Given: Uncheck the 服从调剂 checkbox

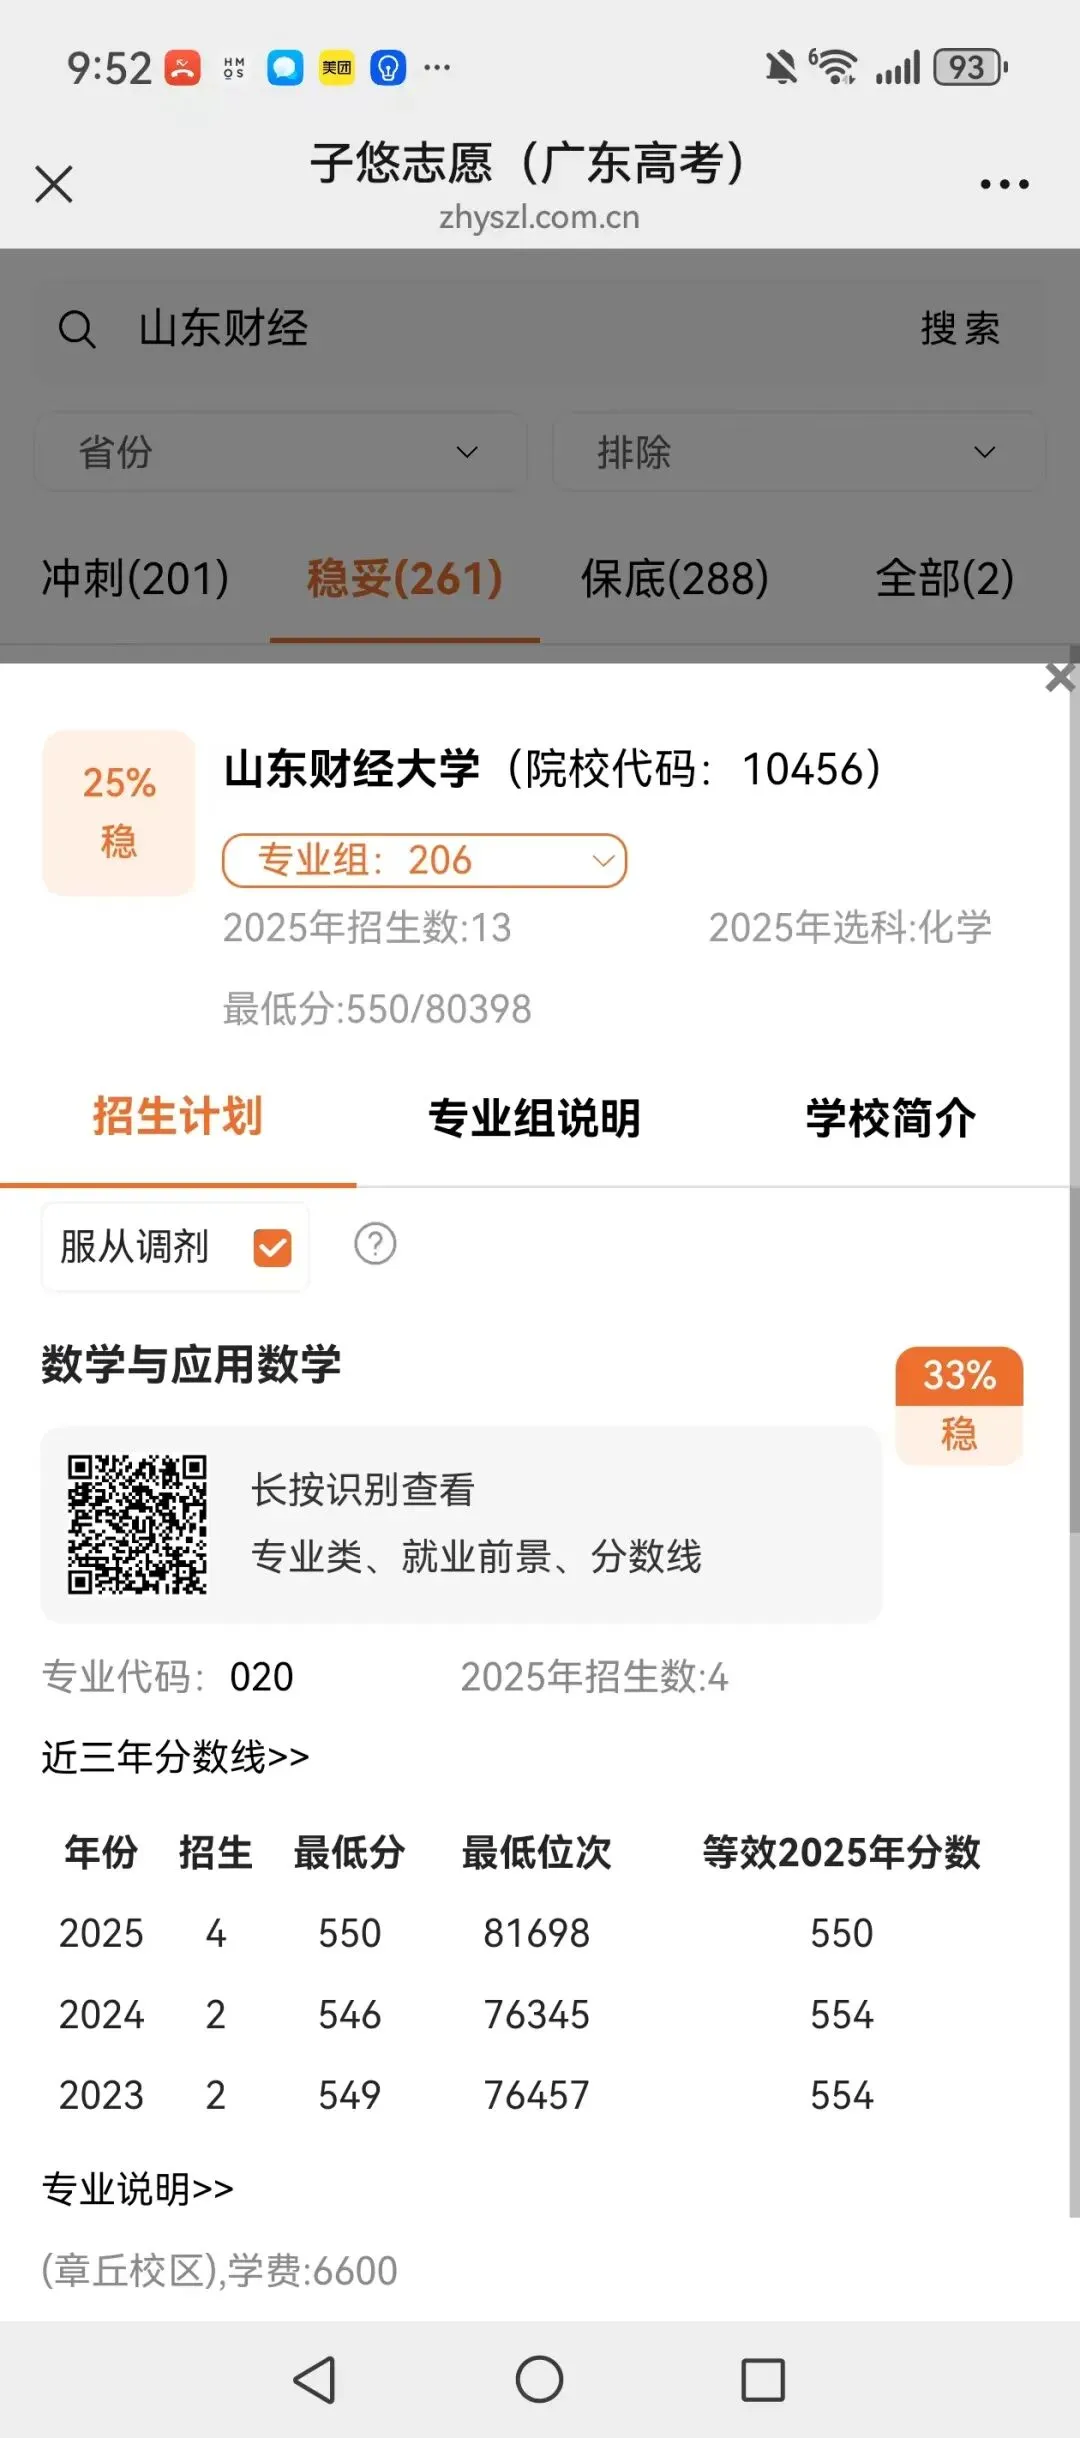Looking at the screenshot, I should click(272, 1247).
